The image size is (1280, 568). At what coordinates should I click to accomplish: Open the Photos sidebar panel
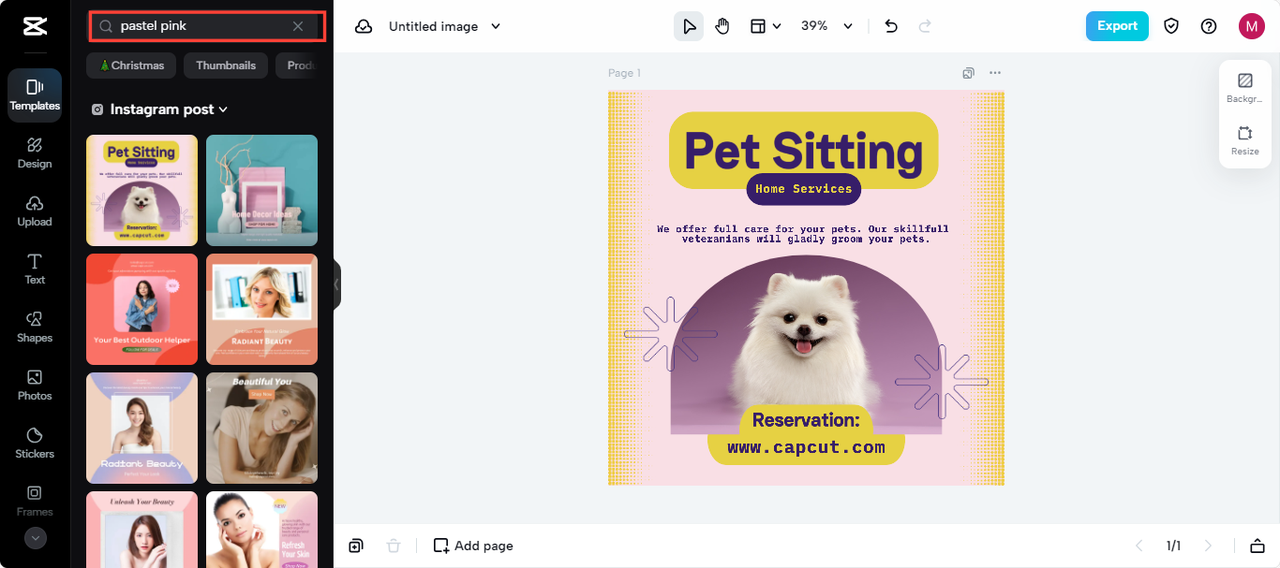point(35,385)
